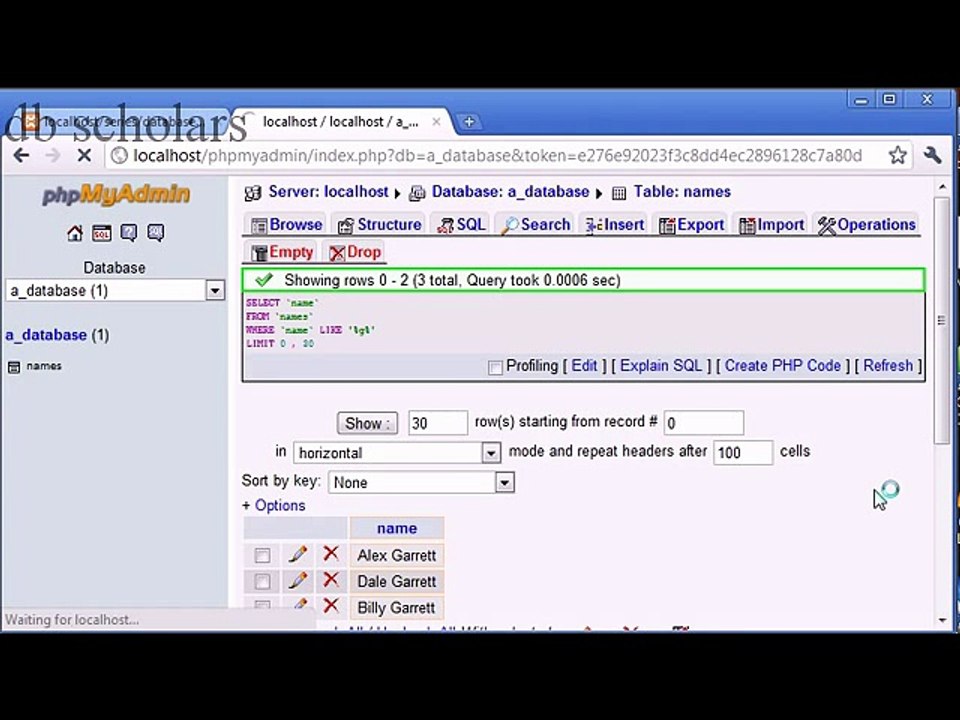This screenshot has height=720, width=960.
Task: Bookmark this page with the star
Action: point(898,155)
